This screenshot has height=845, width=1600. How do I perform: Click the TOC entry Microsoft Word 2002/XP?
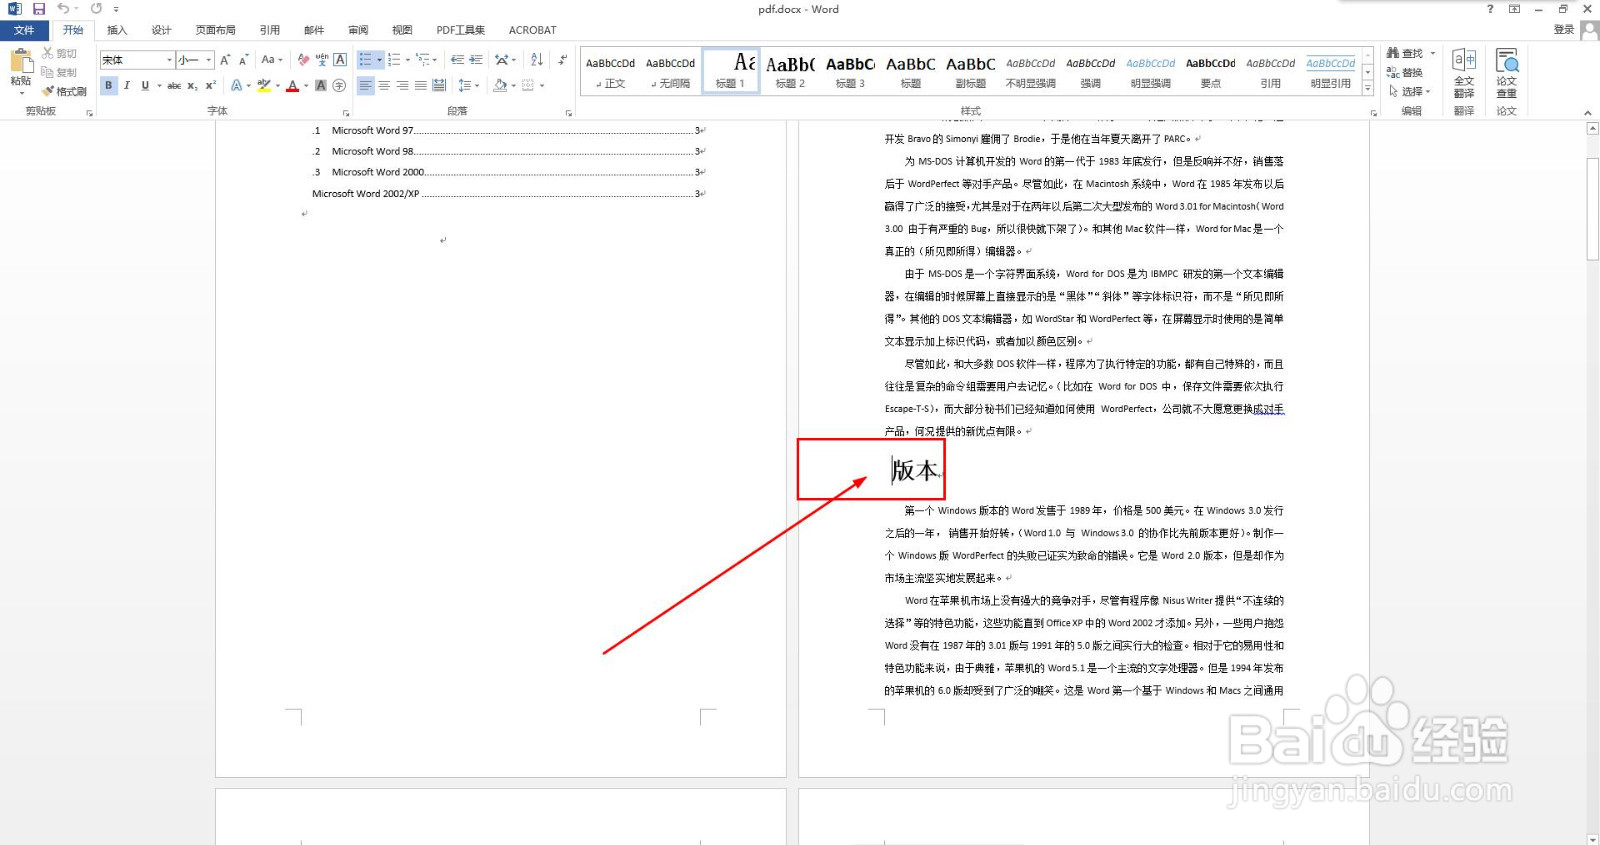tap(365, 194)
